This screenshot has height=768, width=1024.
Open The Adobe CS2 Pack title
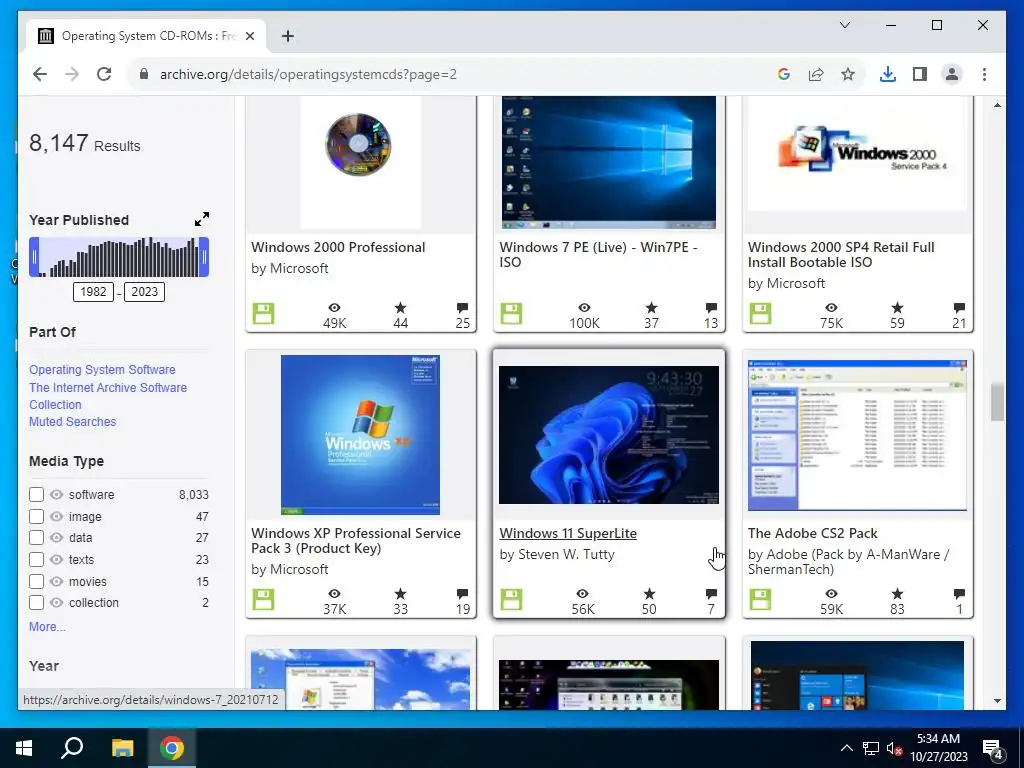(812, 533)
